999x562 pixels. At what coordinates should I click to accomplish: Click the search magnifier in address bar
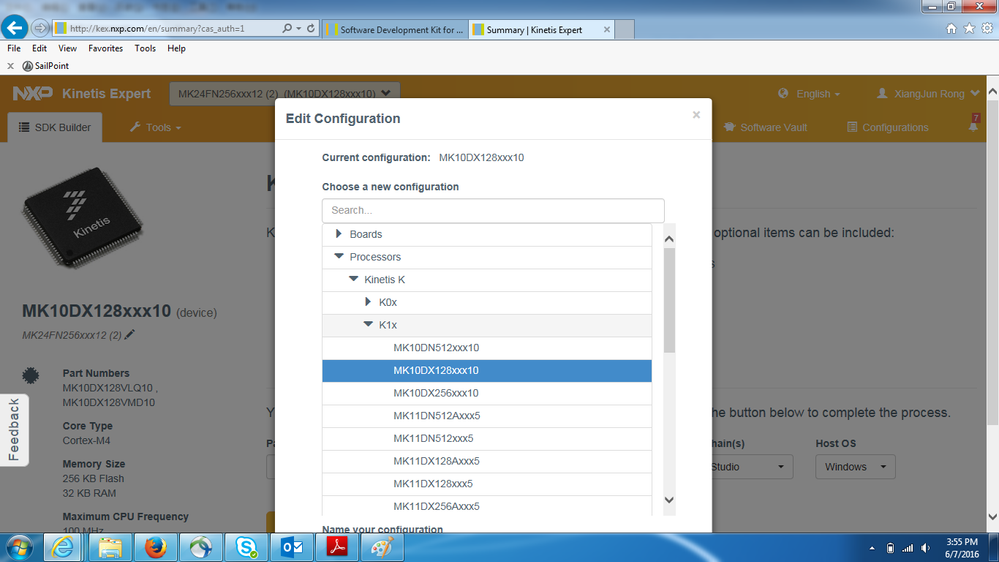(x=287, y=28)
